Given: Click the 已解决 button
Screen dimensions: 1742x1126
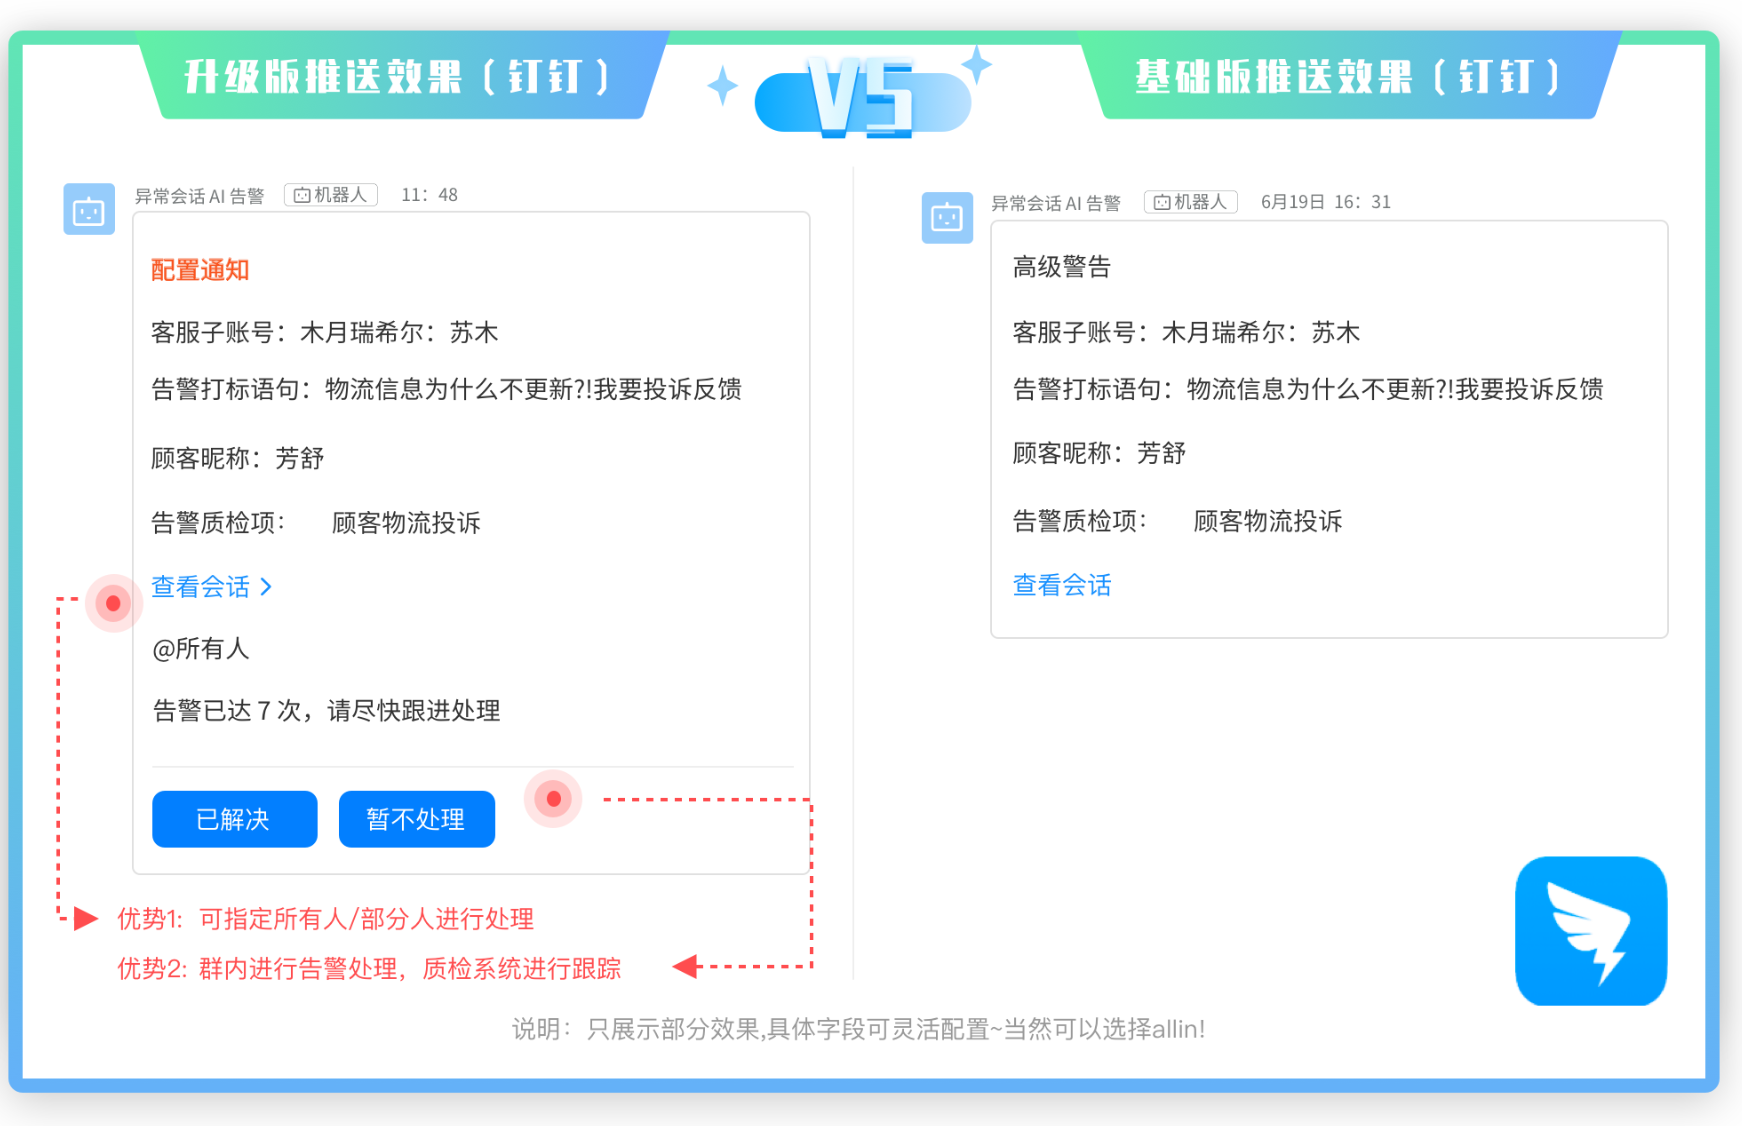Looking at the screenshot, I should pyautogui.click(x=235, y=819).
